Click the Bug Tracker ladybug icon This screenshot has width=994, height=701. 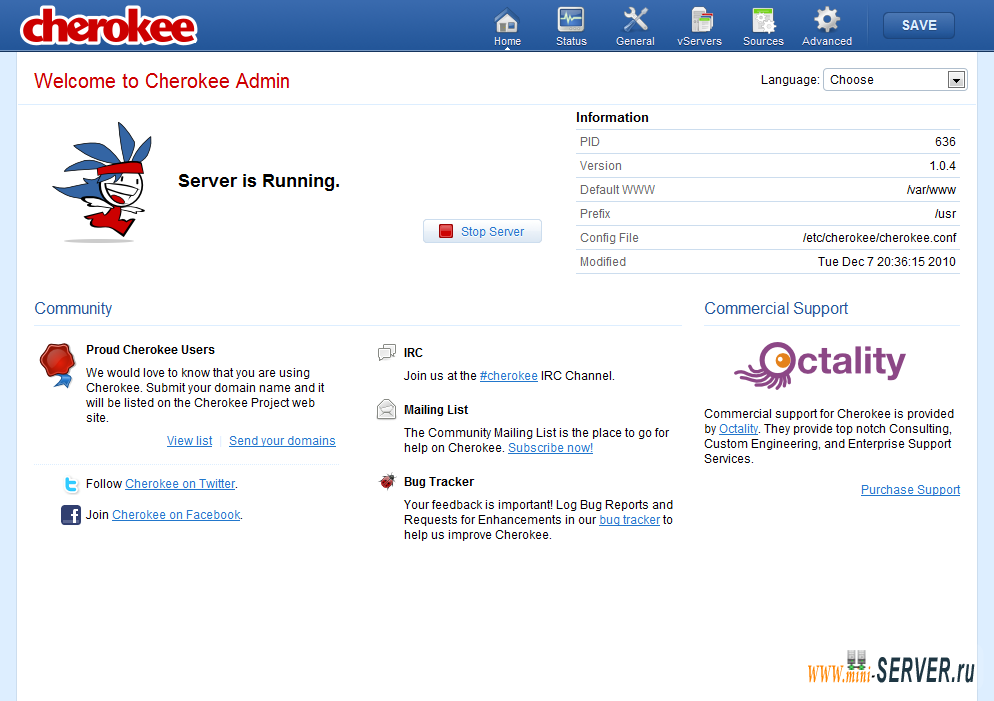pyautogui.click(x=387, y=482)
